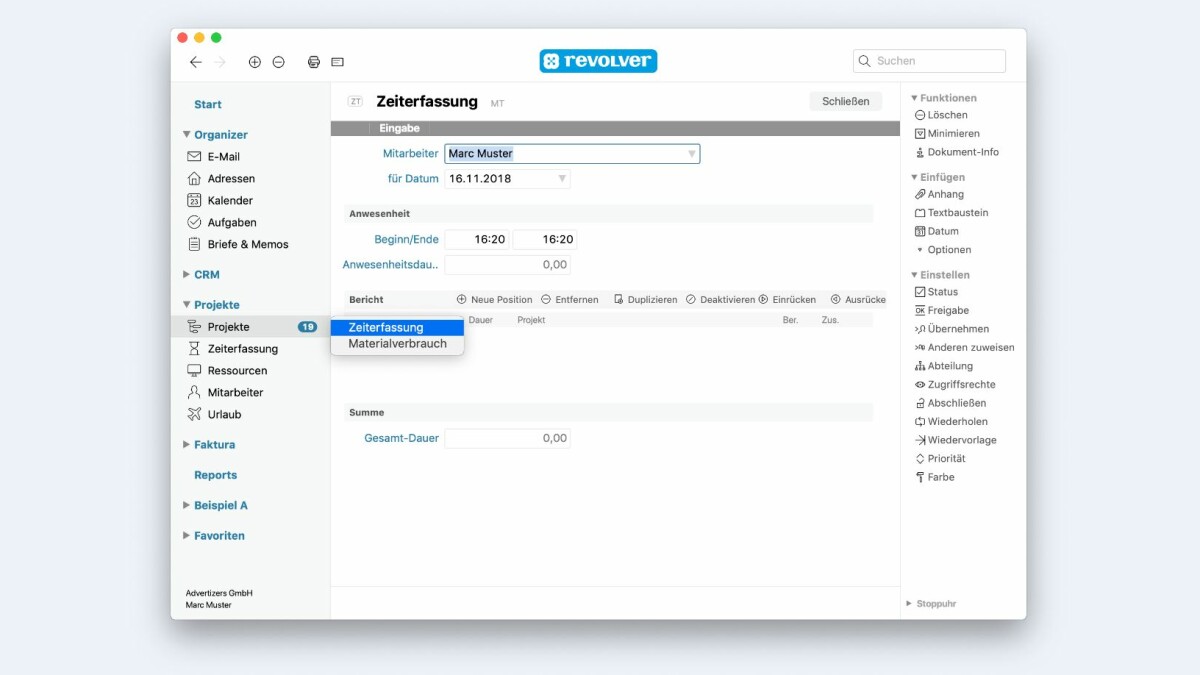Click the print icon in toolbar

point(313,62)
